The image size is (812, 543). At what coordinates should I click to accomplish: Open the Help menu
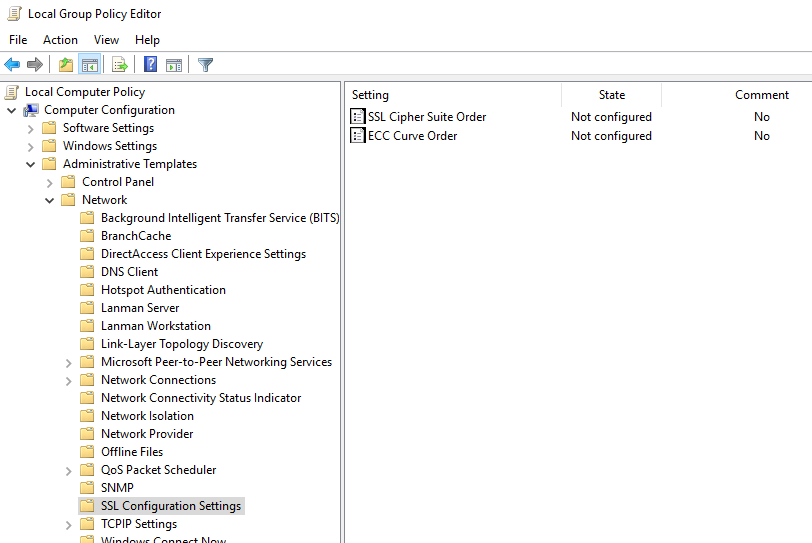point(147,40)
